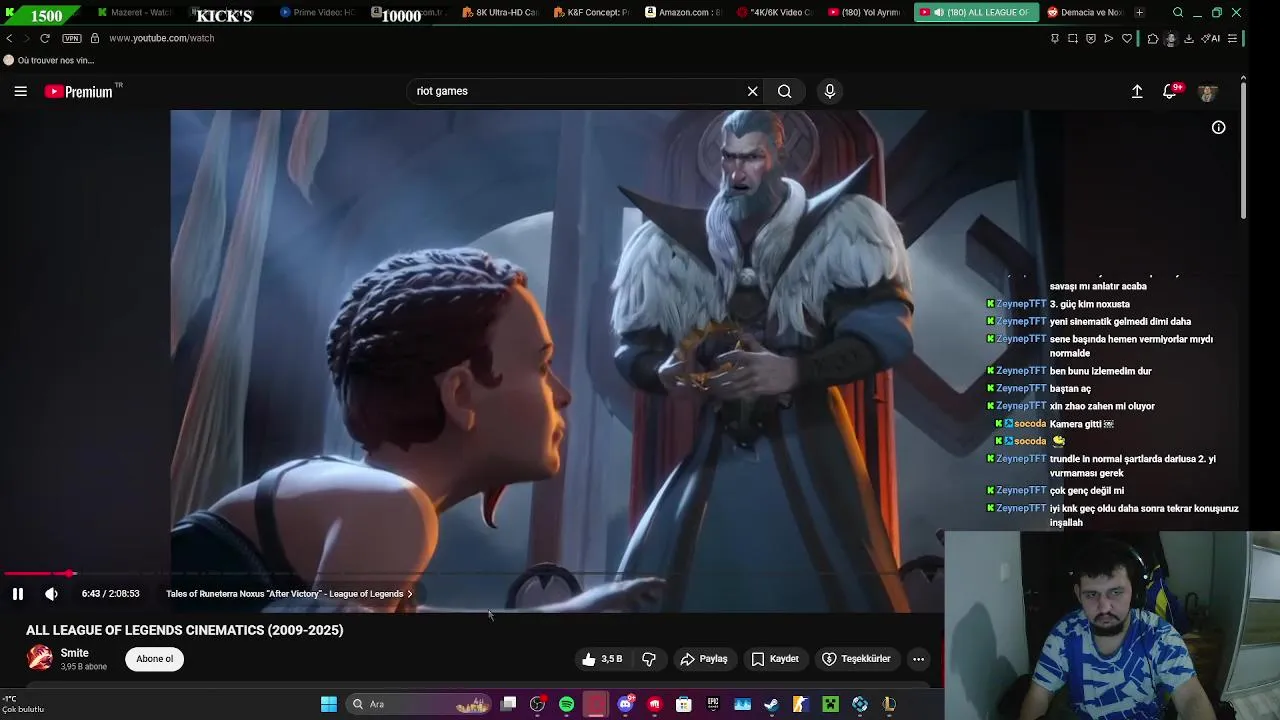Dislike the video
Image resolution: width=1280 pixels, height=720 pixels.
(649, 659)
